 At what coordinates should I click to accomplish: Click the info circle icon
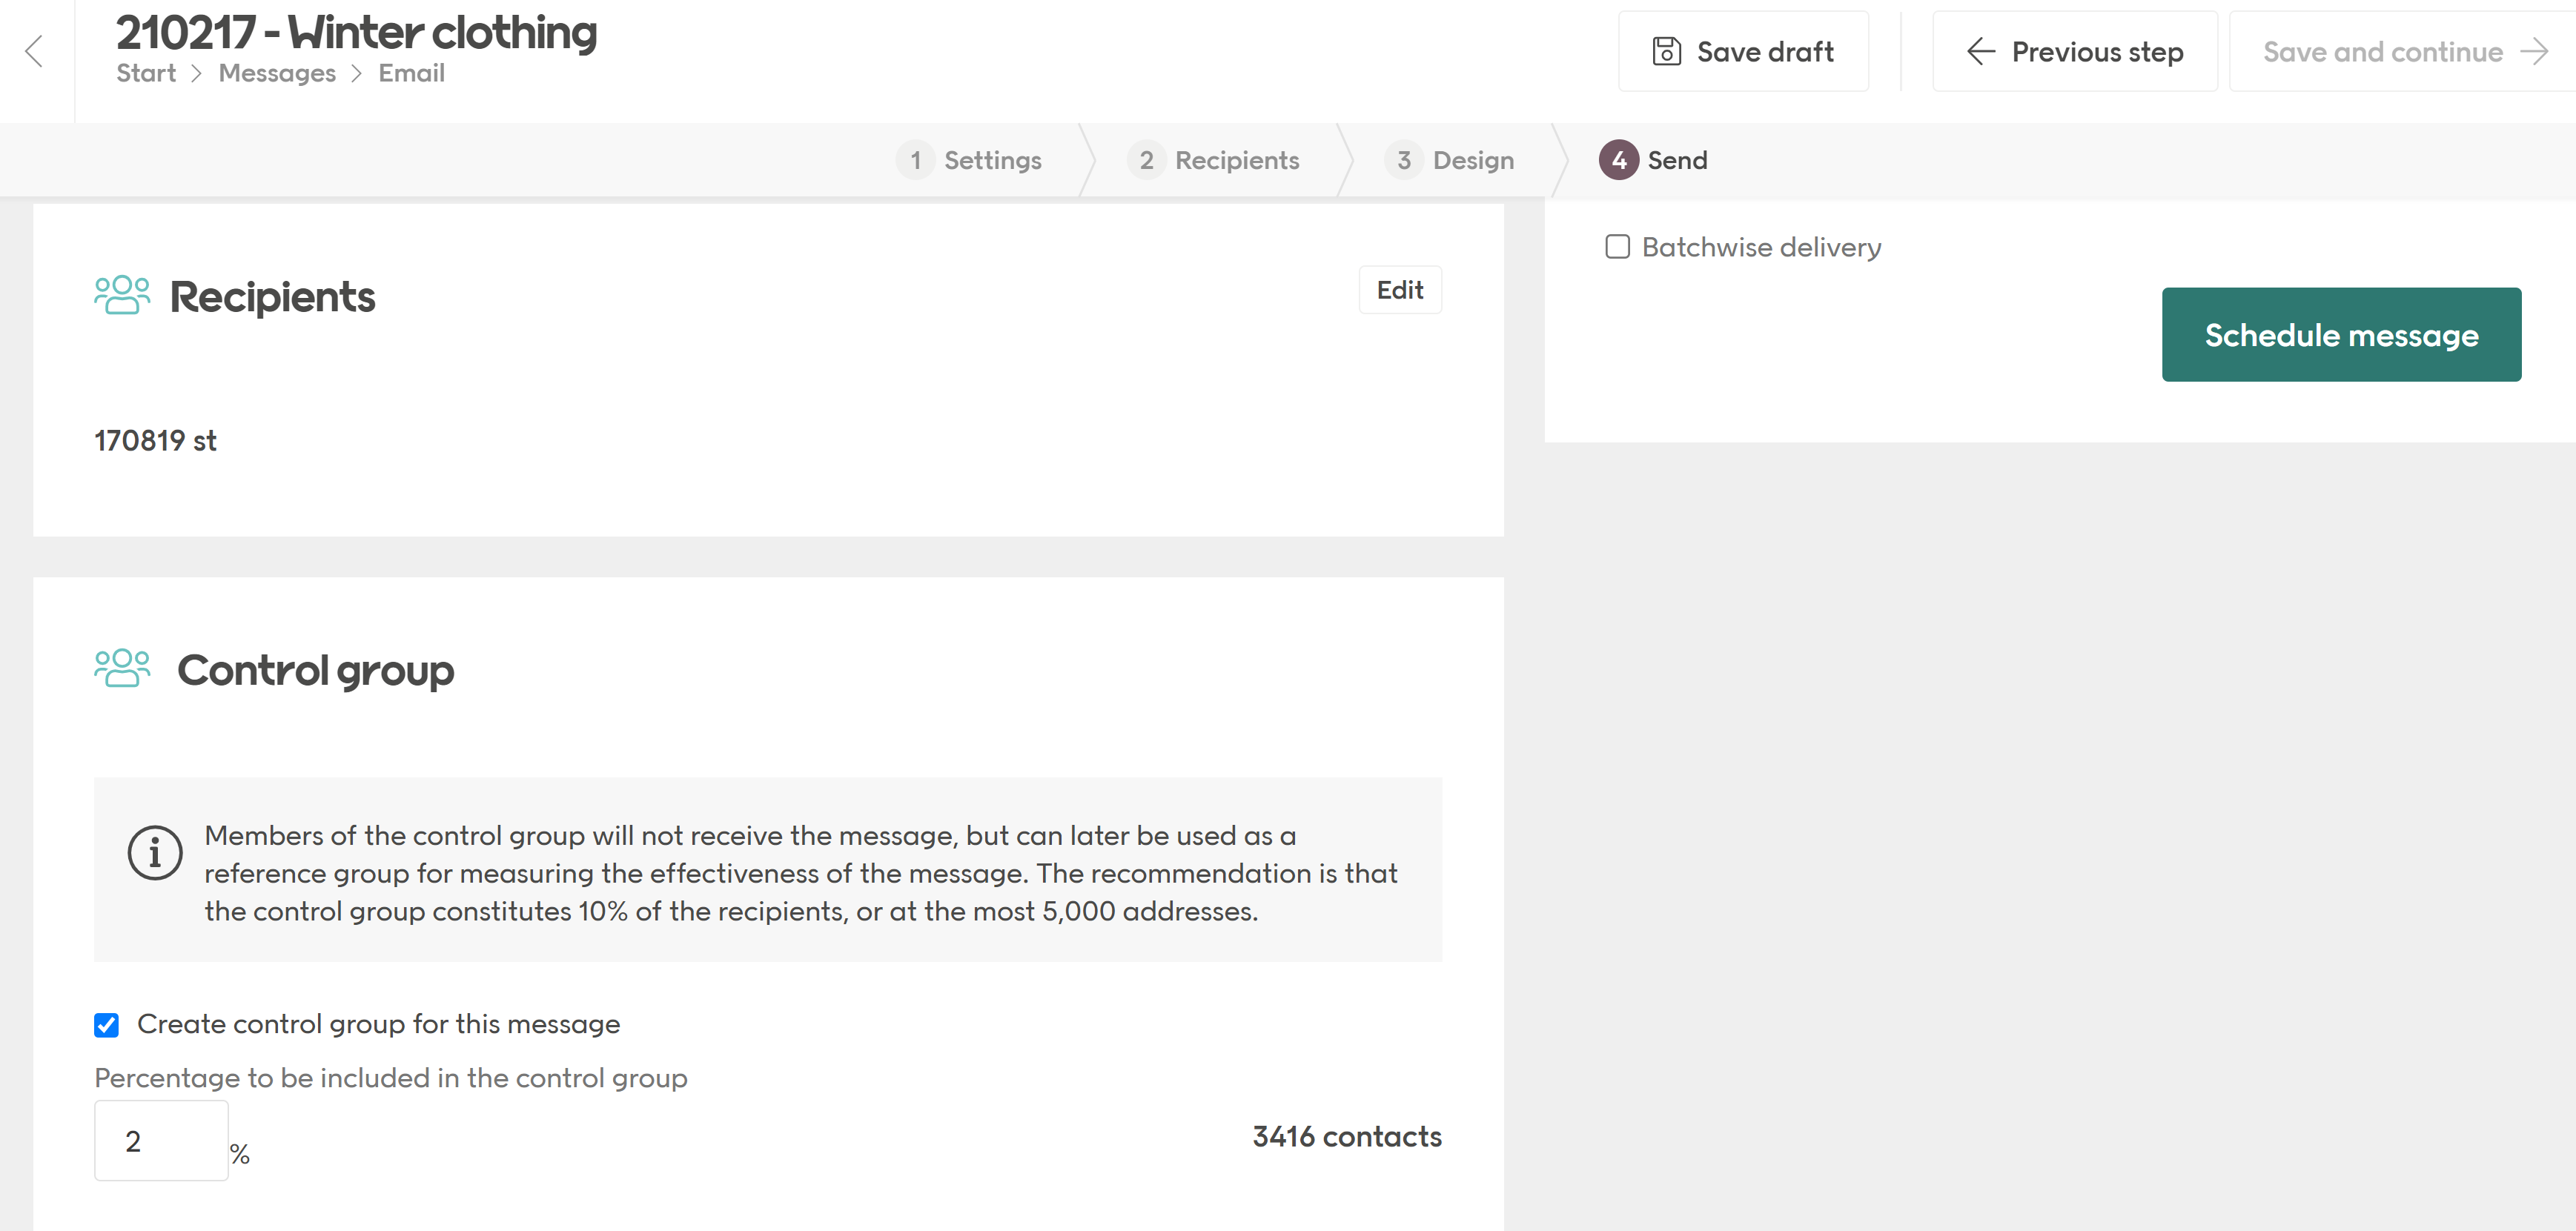(155, 853)
